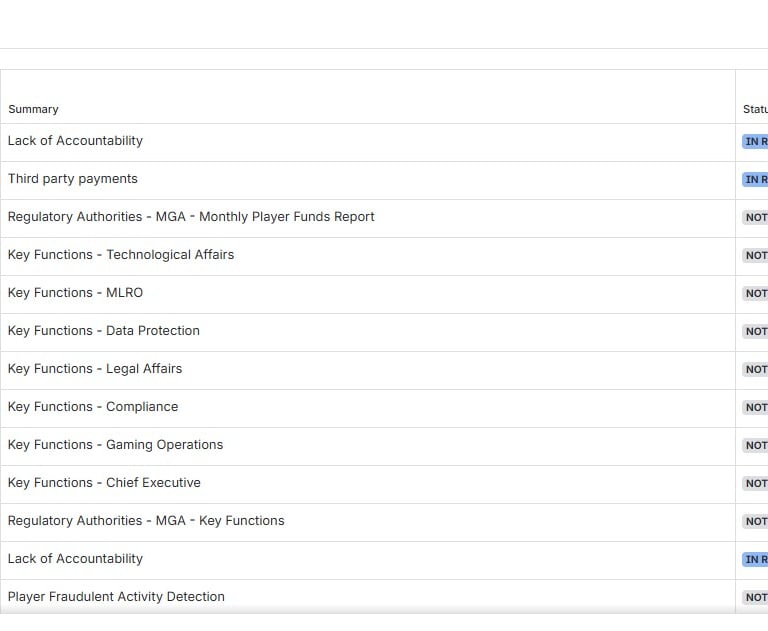Select Key Functions - Technological Affairs row
Image resolution: width=768 pixels, height=631 pixels.
121,255
